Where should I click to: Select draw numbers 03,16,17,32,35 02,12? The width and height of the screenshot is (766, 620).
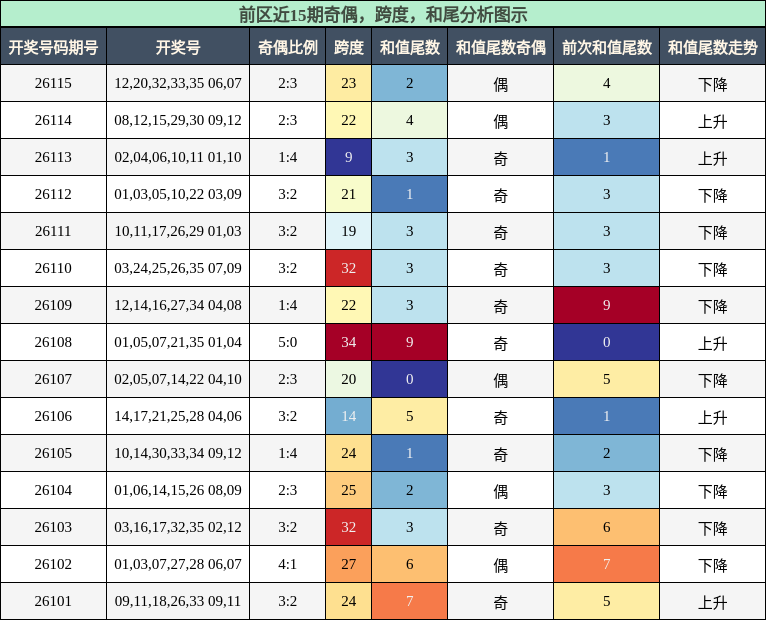coord(178,527)
